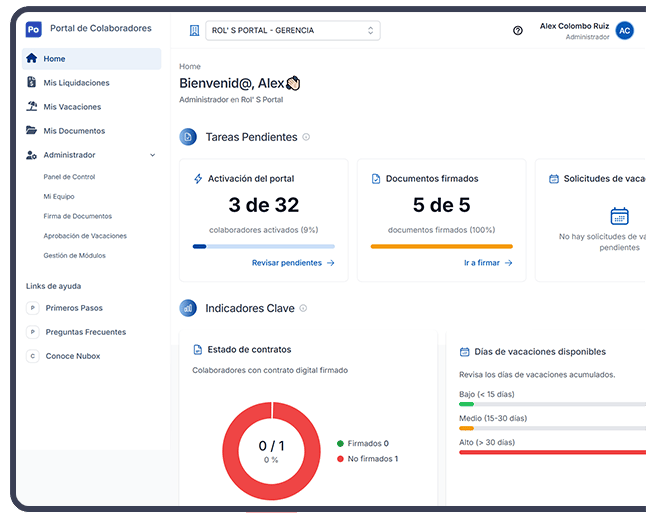Screen dimensions: 646x526
Task: Open Mis Liquidaciones from sidebar
Action: 76,83
